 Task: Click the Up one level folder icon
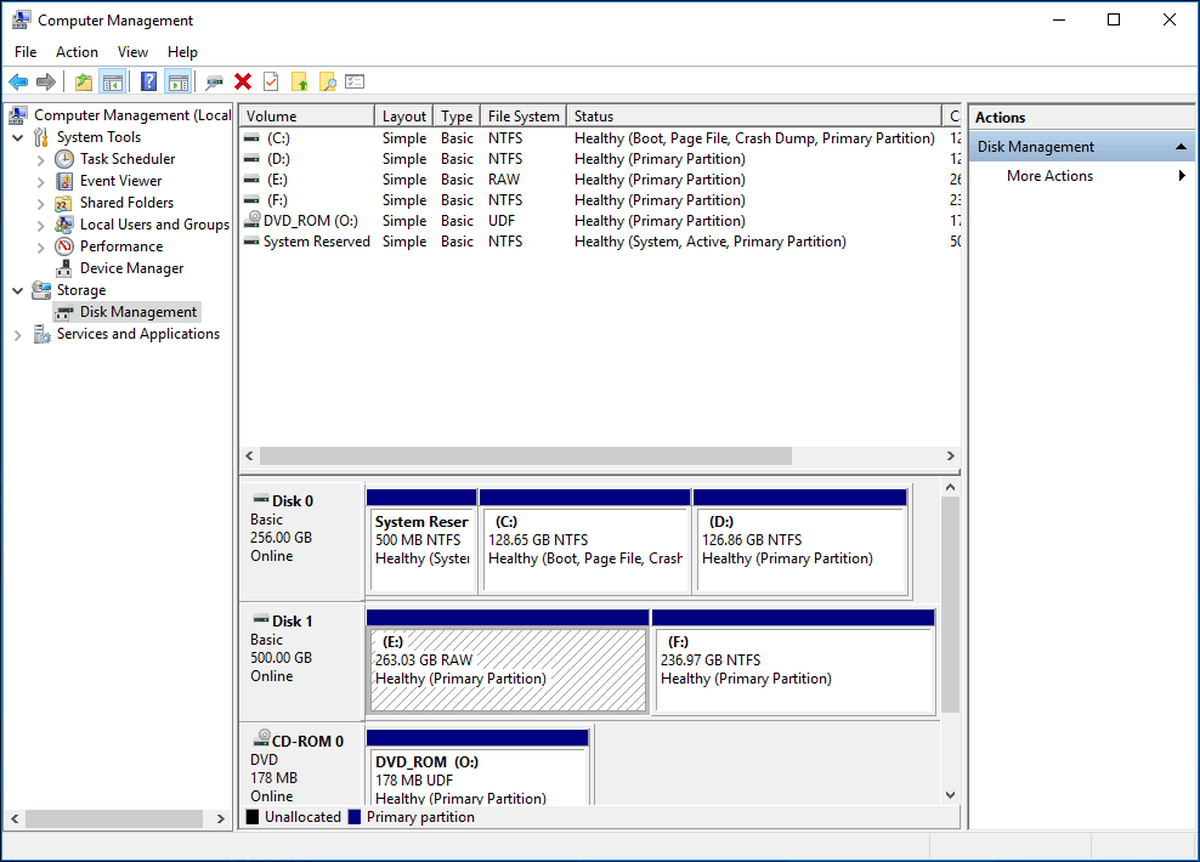coord(83,82)
